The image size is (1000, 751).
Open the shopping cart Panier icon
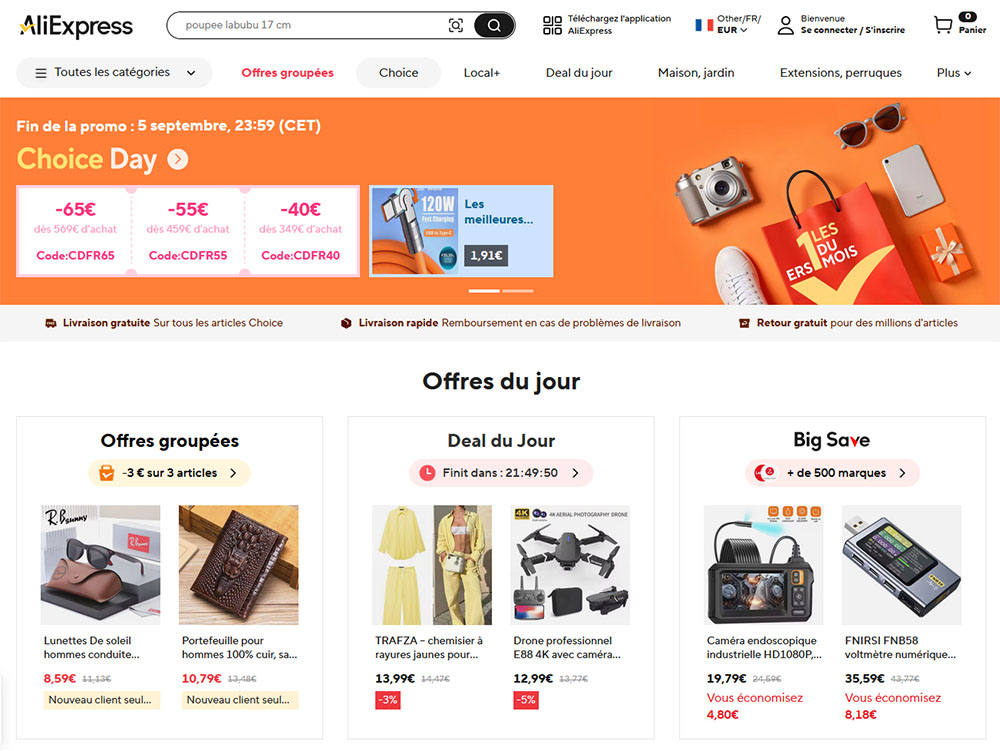click(x=943, y=25)
